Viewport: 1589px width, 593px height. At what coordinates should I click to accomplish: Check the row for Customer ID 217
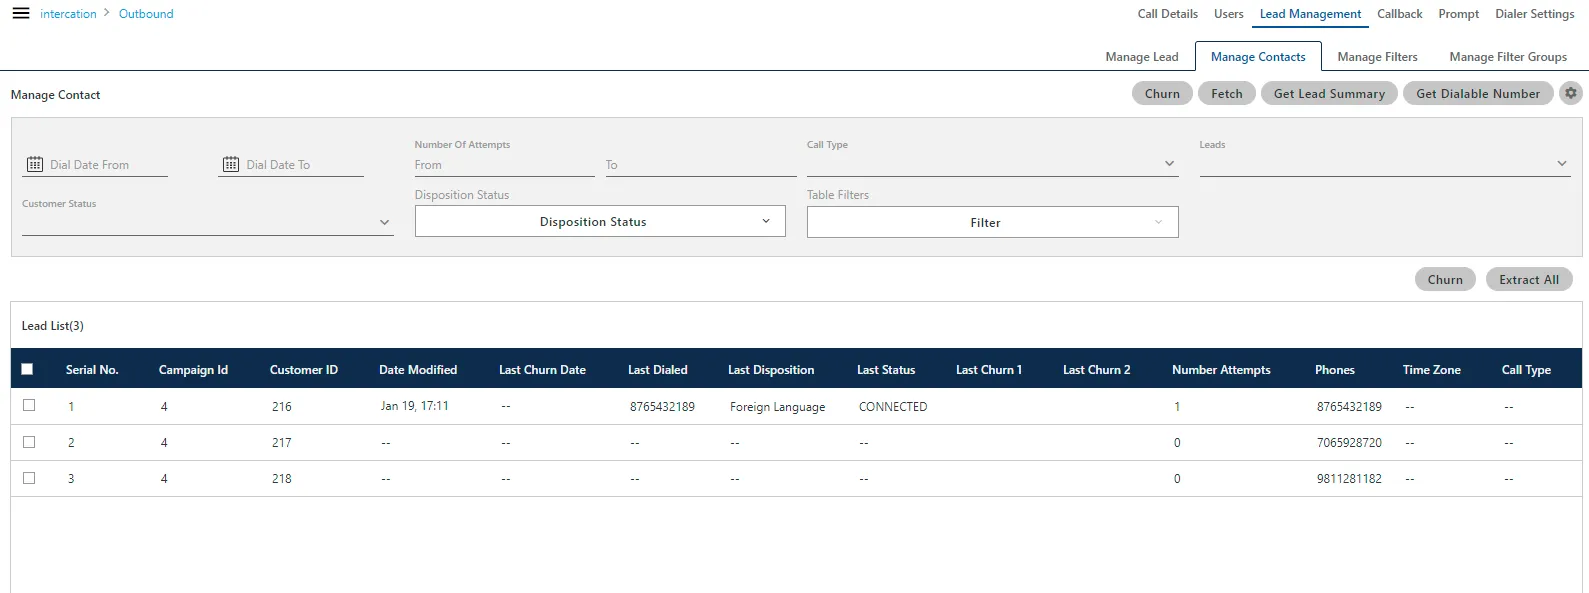tap(29, 442)
